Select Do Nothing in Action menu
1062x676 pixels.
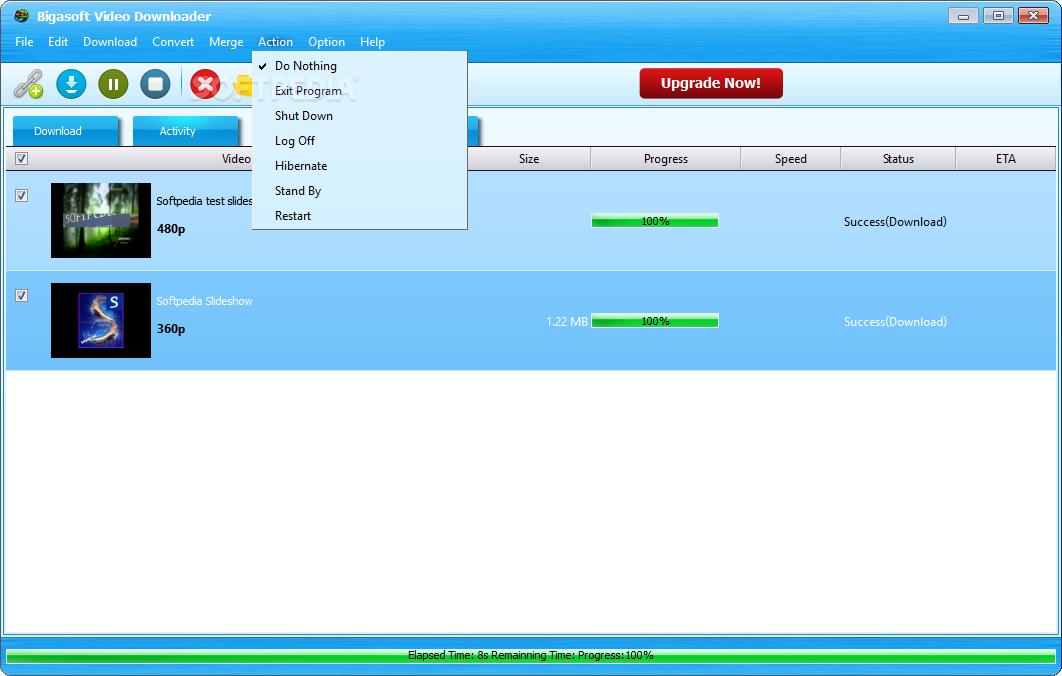pos(360,66)
